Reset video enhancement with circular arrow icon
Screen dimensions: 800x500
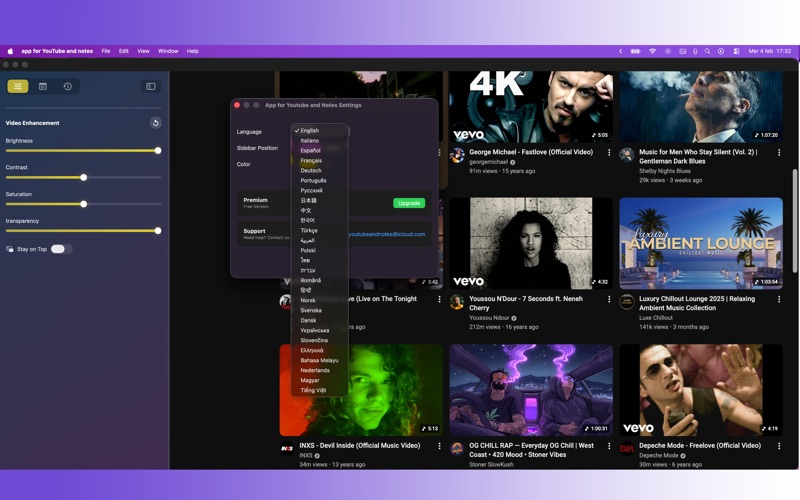click(156, 123)
